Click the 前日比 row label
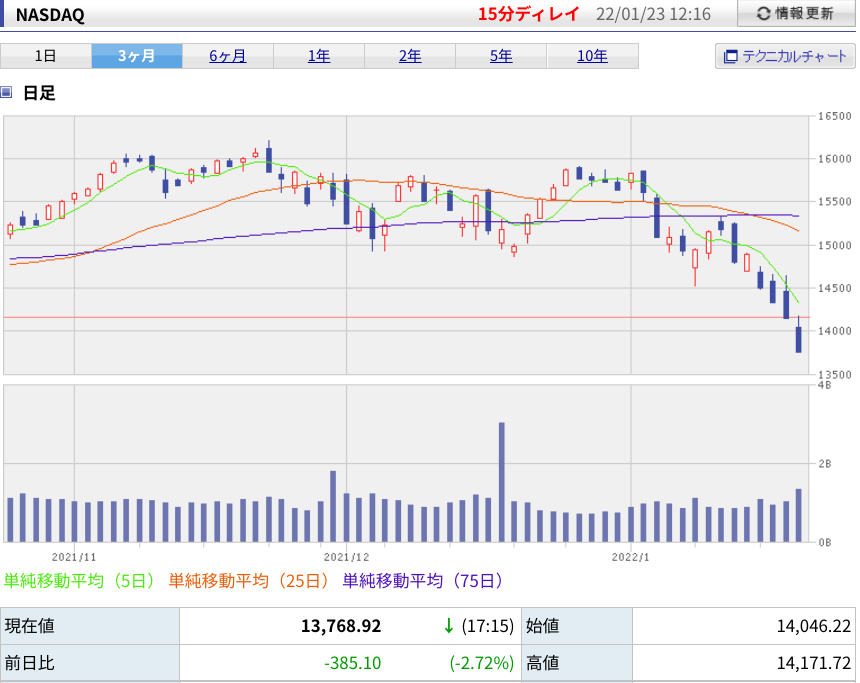The height and width of the screenshot is (683, 860). [90, 663]
